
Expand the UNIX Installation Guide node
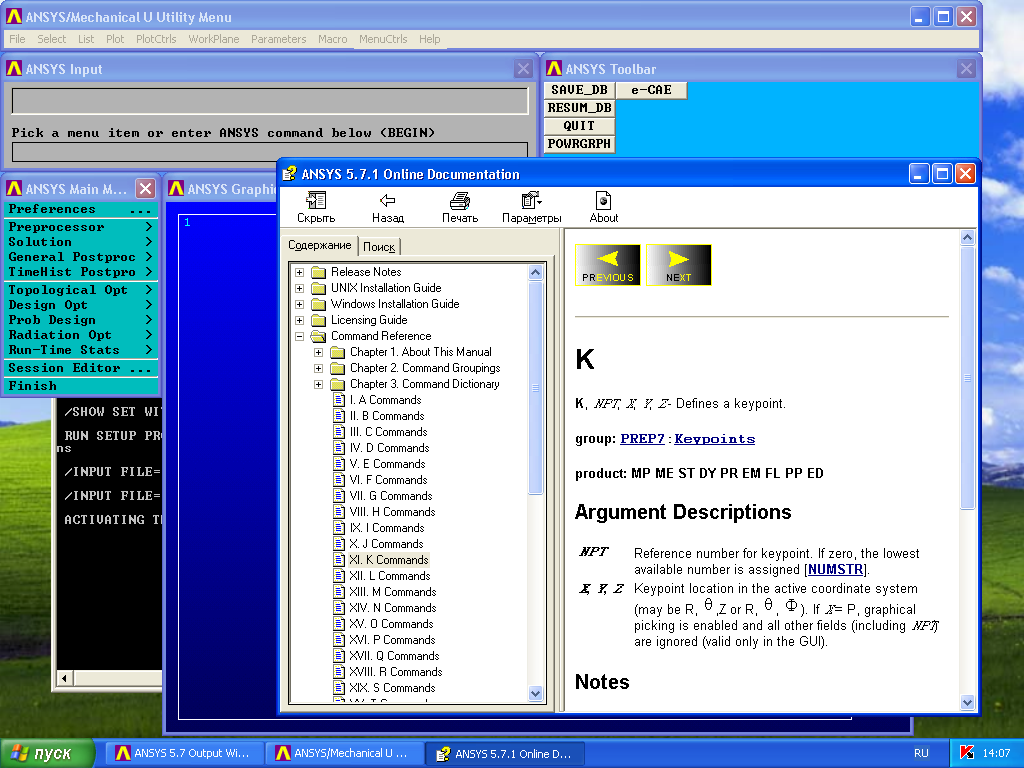click(x=299, y=288)
